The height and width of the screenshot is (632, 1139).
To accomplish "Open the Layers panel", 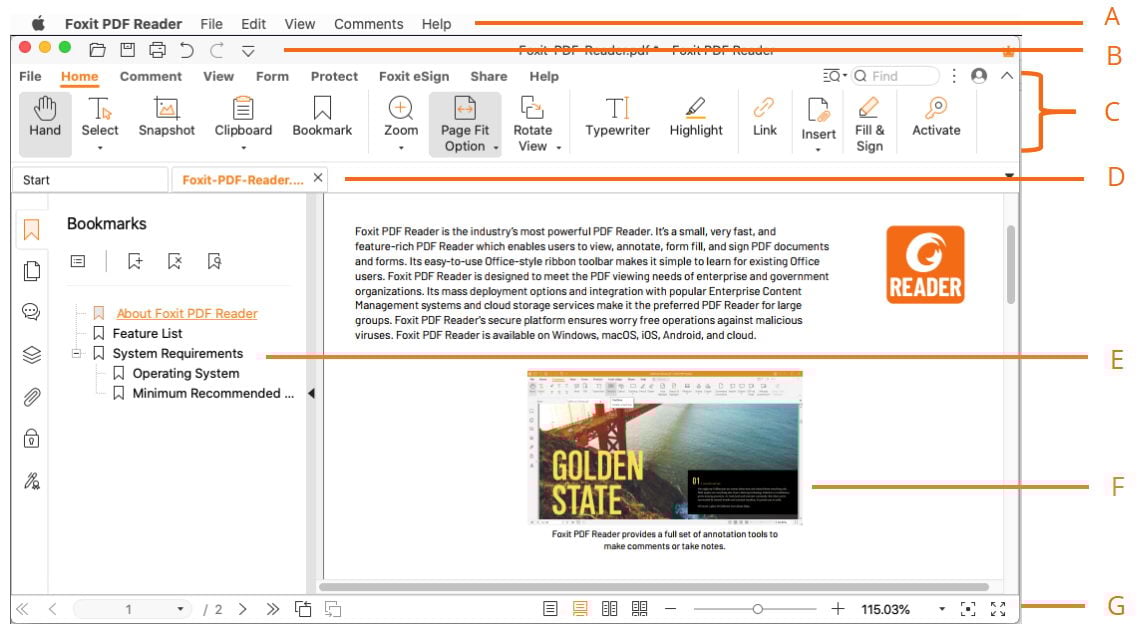I will [31, 353].
